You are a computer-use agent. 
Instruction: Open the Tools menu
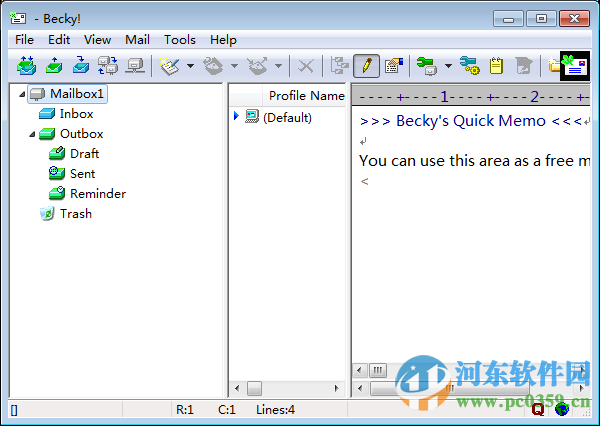[179, 40]
